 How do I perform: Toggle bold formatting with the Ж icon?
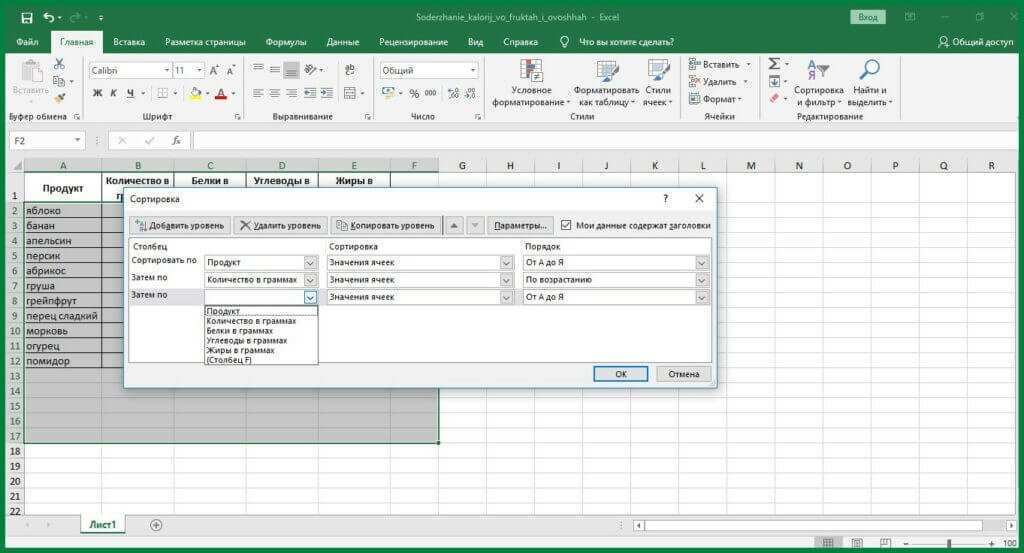point(97,93)
